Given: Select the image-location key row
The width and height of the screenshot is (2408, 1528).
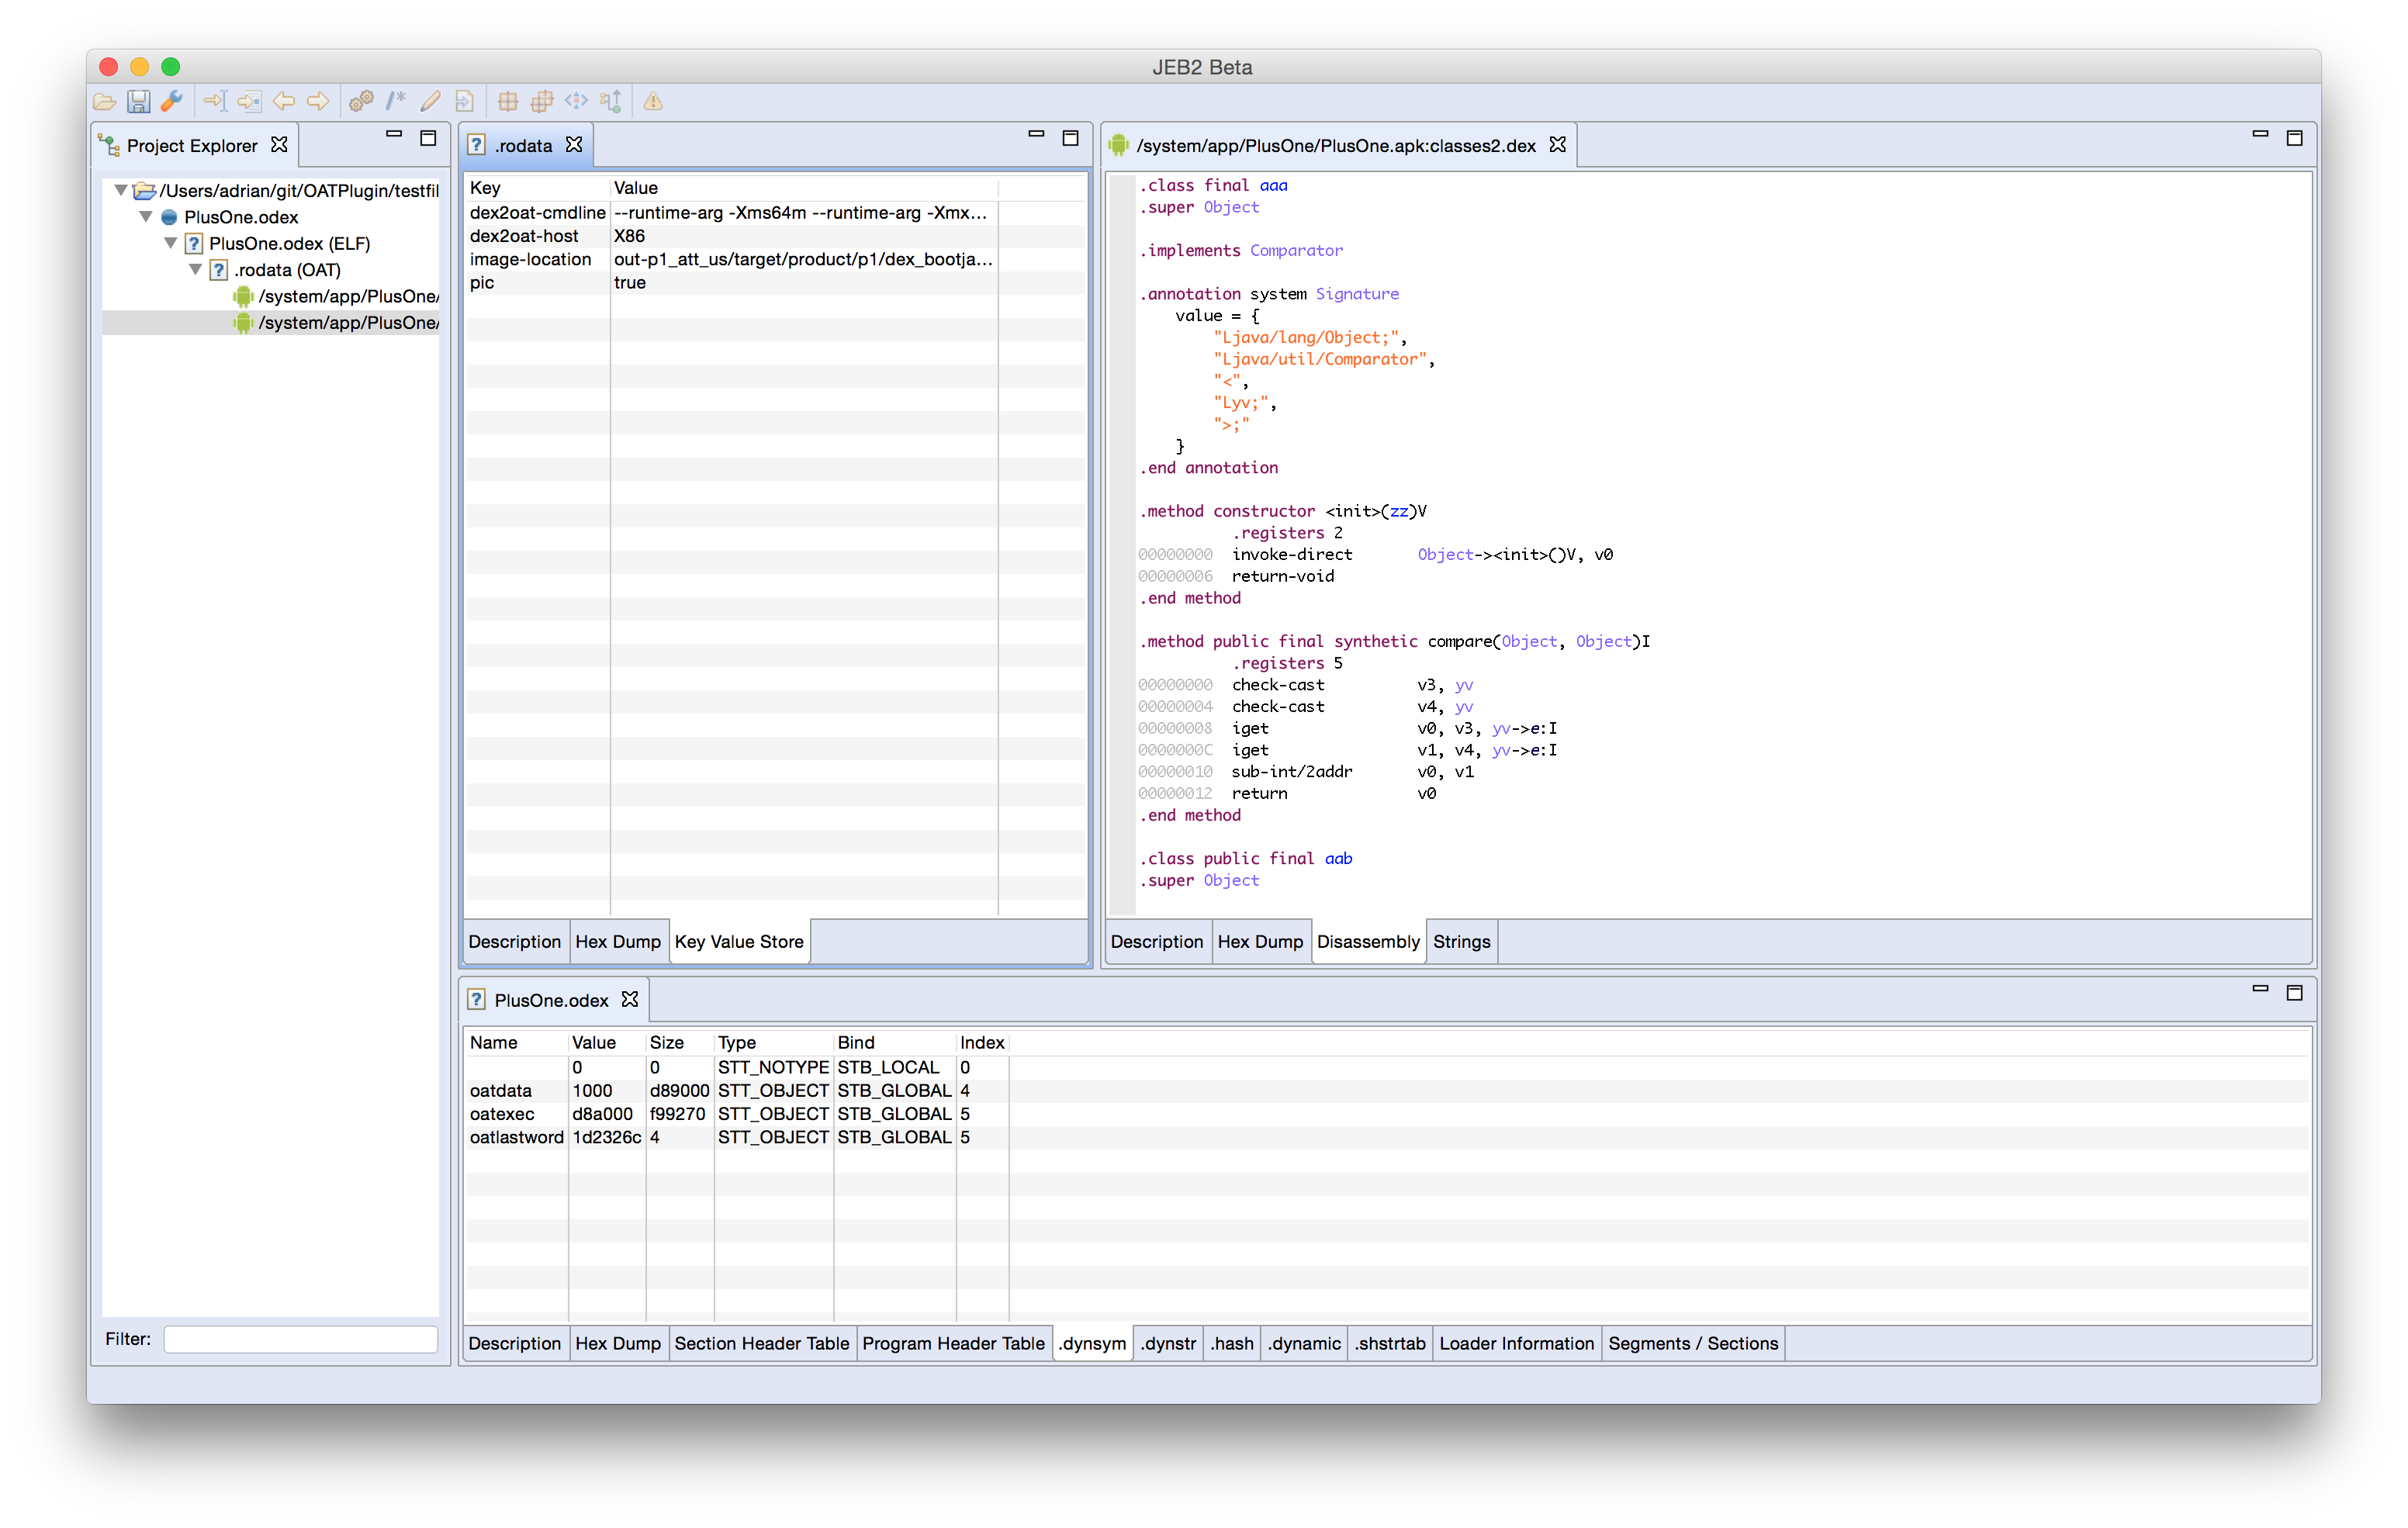Looking at the screenshot, I should click(776, 259).
